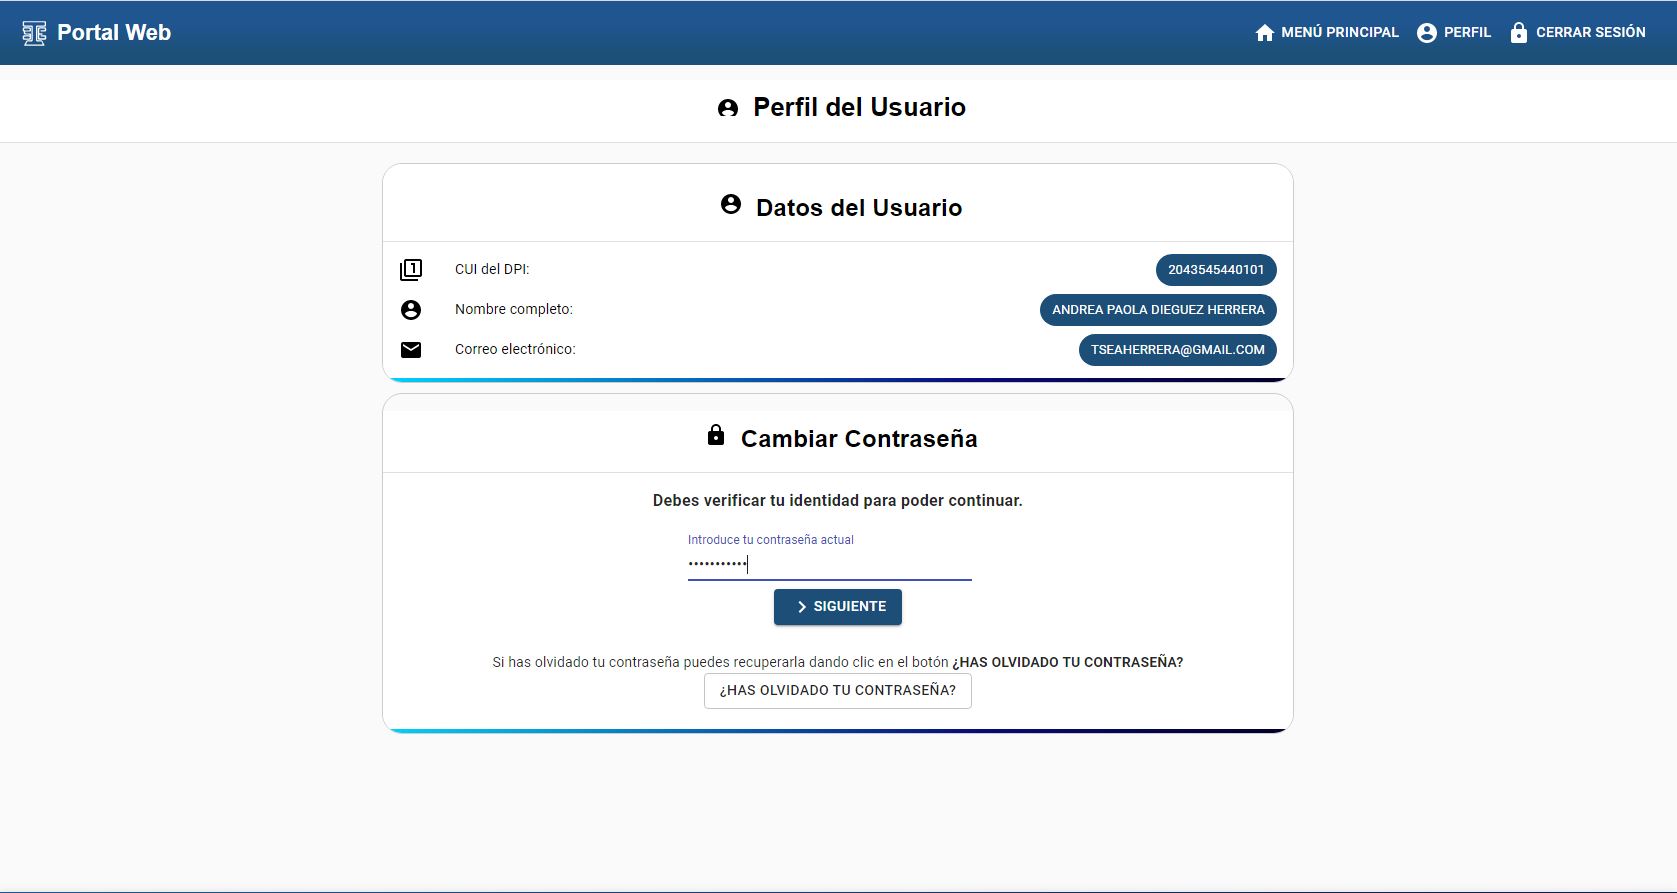Click the CUI number chip 2043545440101
This screenshot has height=893, width=1677.
tap(1215, 270)
